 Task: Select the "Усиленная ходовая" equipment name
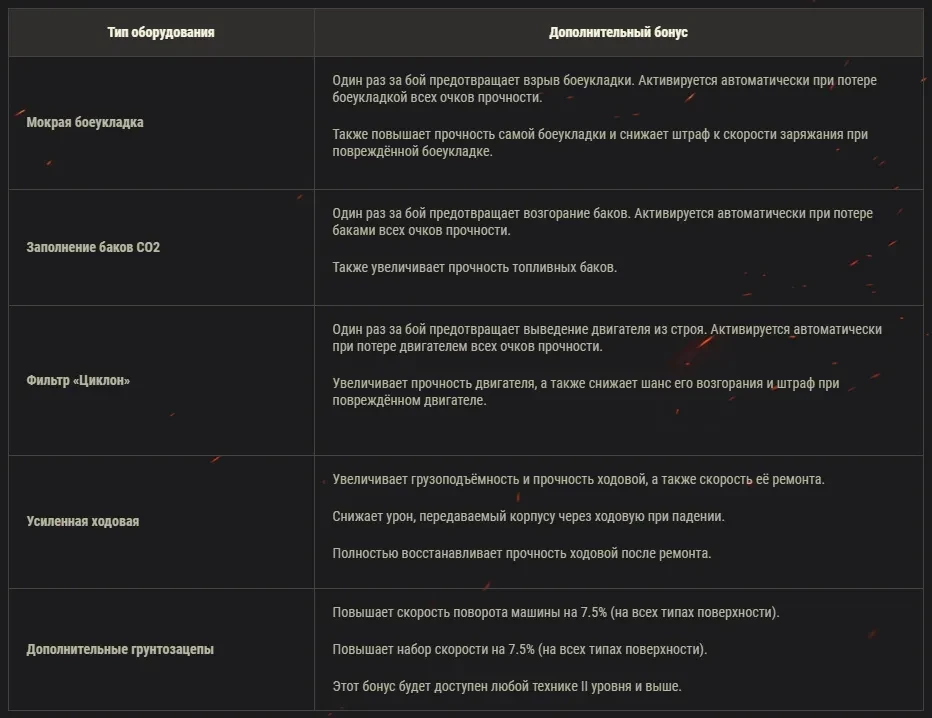click(x=83, y=521)
